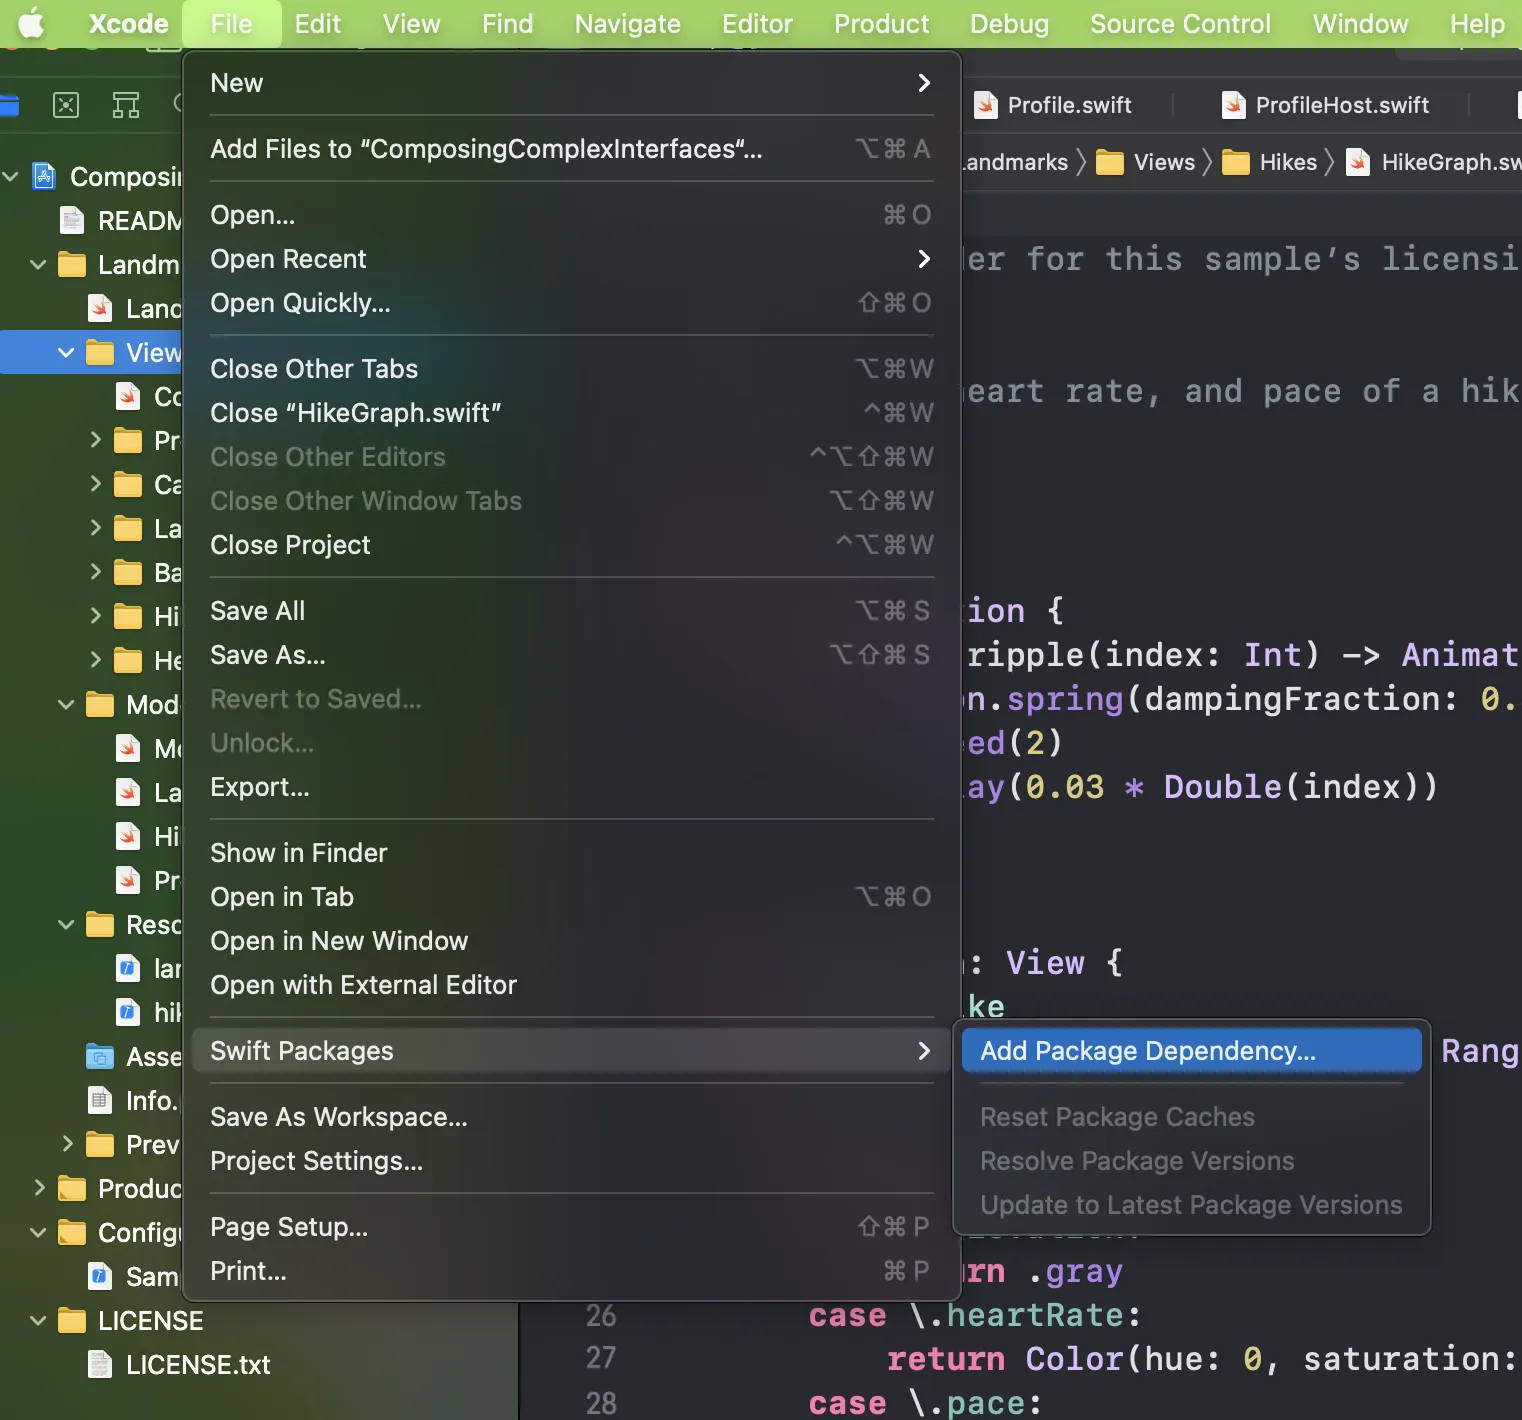Expand the Products folder chevron
The width and height of the screenshot is (1522, 1420).
(38, 1189)
